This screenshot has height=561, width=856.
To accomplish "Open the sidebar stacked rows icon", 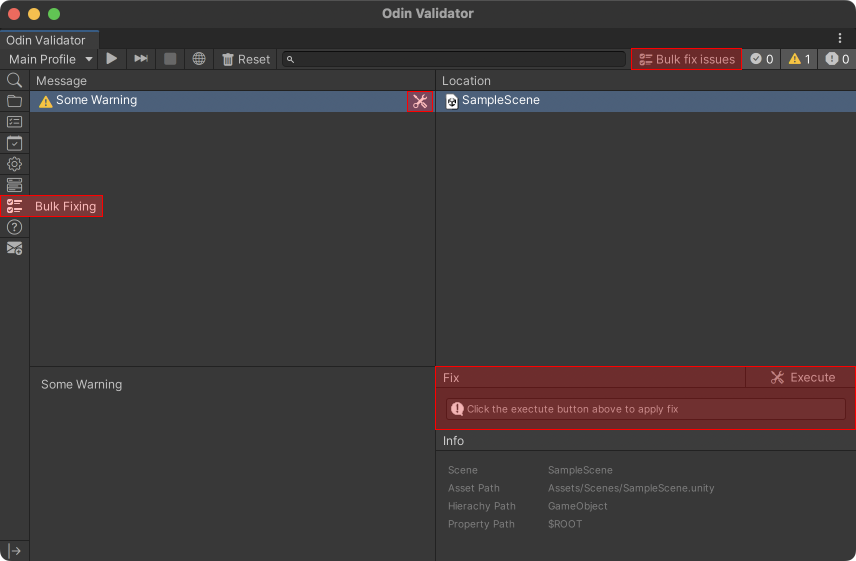I will pos(15,185).
